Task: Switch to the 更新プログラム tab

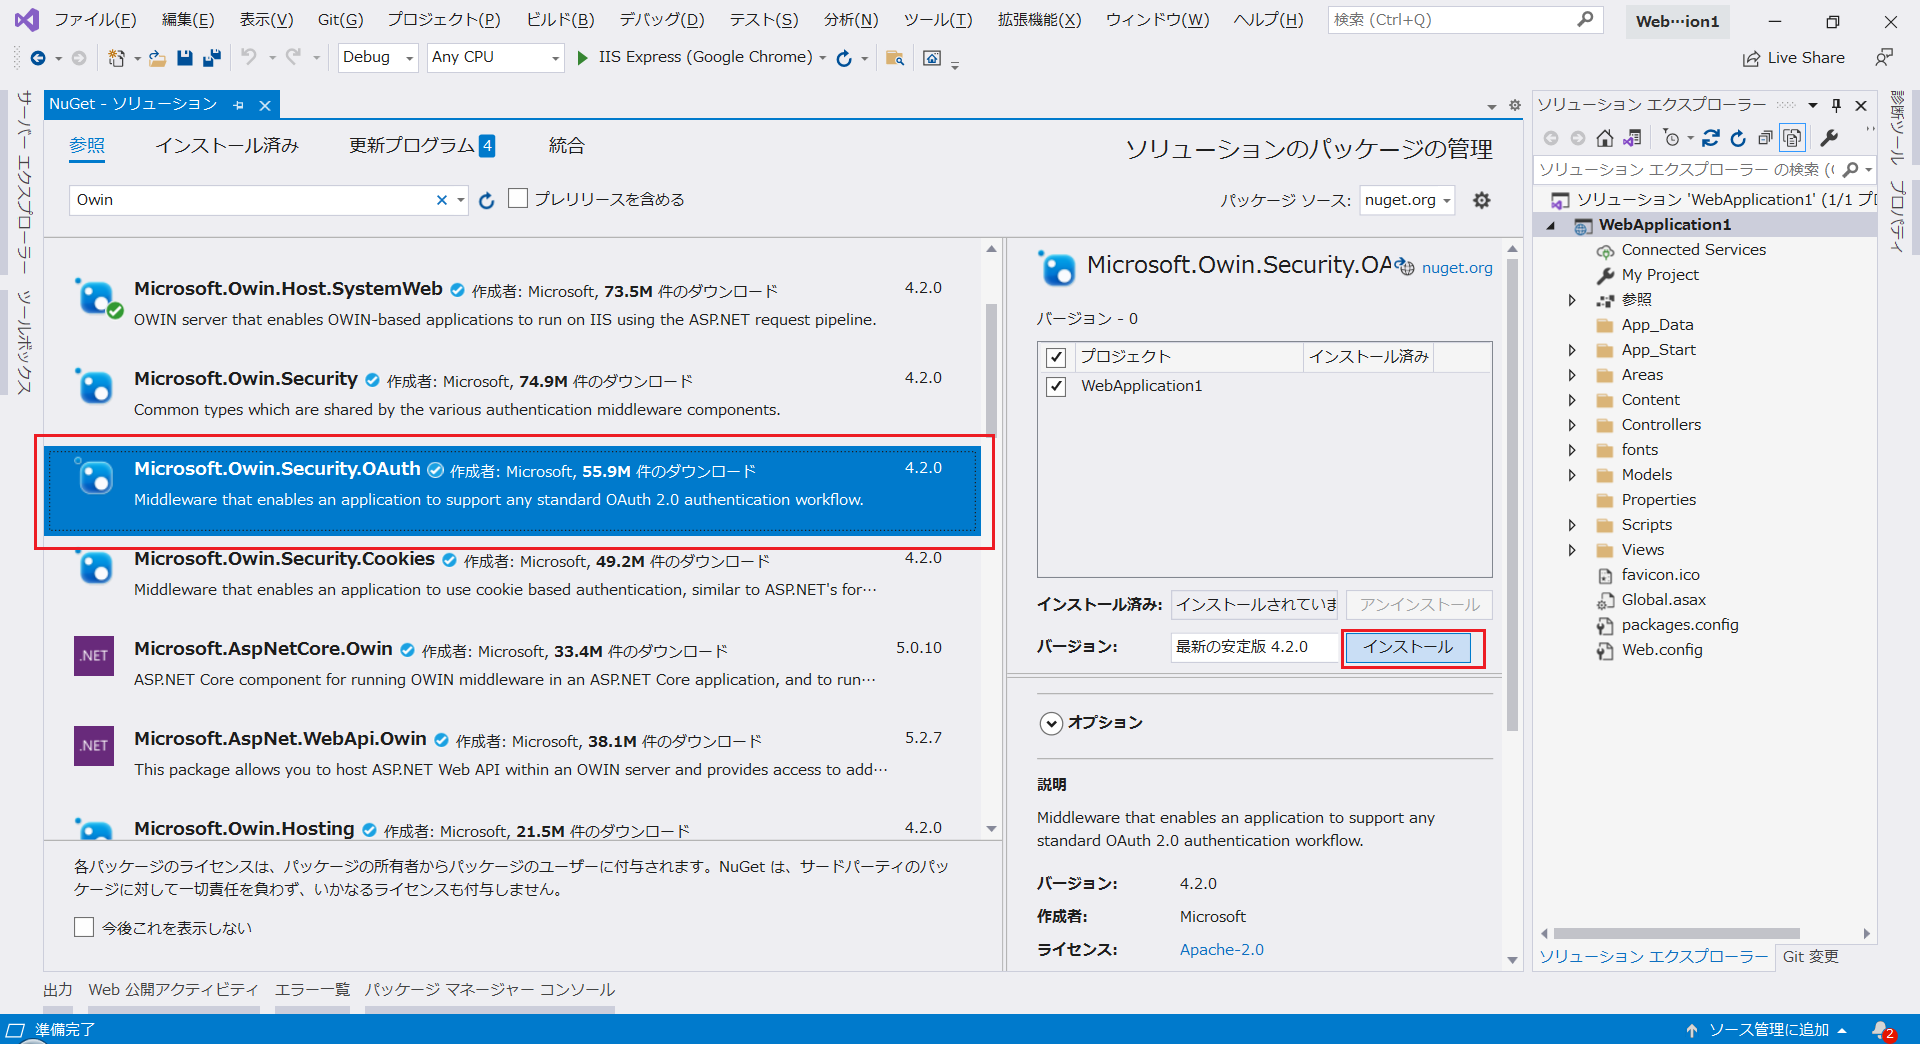Action: [412, 145]
